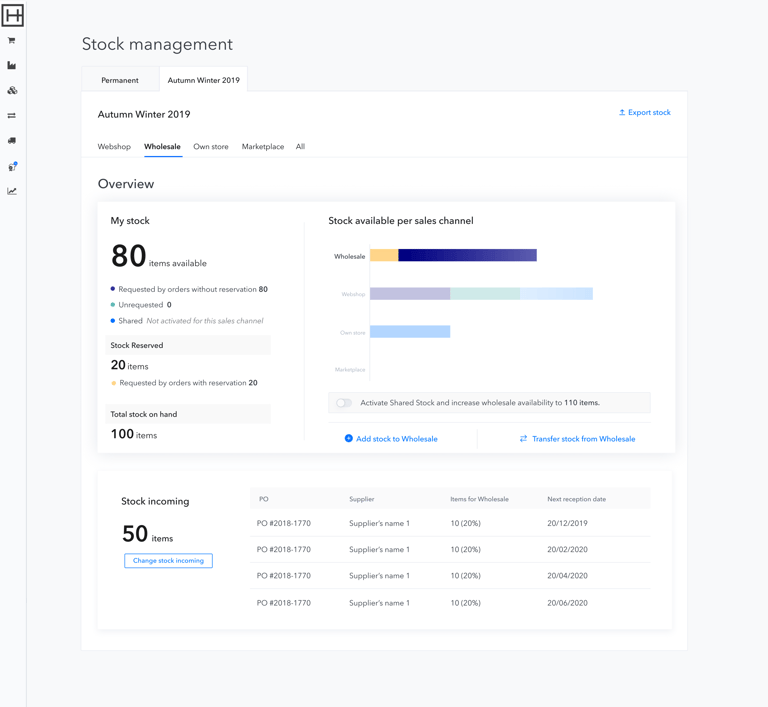Click the Export stock link
Image resolution: width=768 pixels, height=707 pixels.
point(645,113)
